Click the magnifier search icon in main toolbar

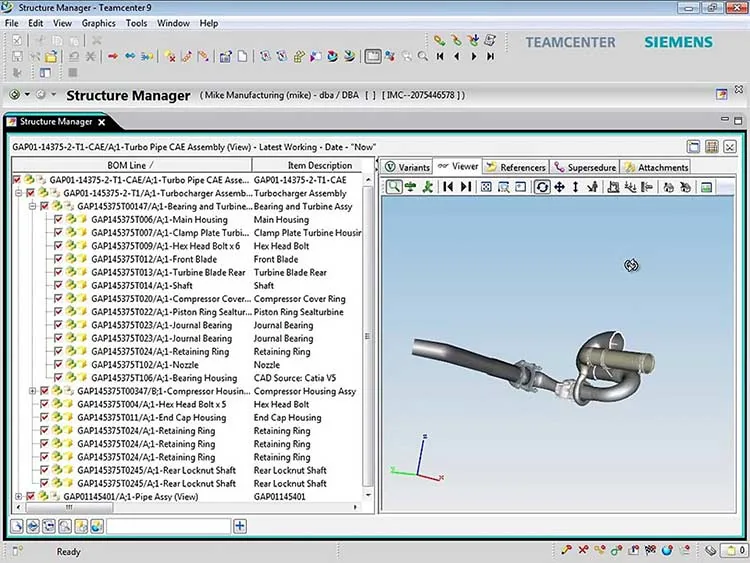click(x=423, y=56)
